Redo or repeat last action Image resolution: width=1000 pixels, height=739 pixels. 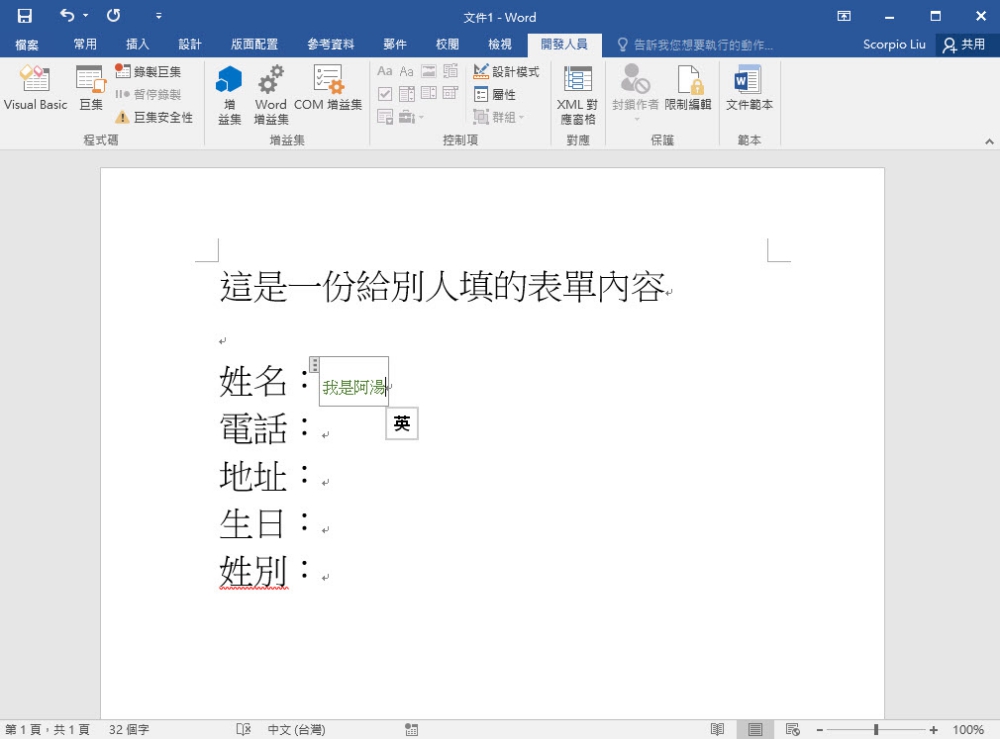tap(114, 15)
